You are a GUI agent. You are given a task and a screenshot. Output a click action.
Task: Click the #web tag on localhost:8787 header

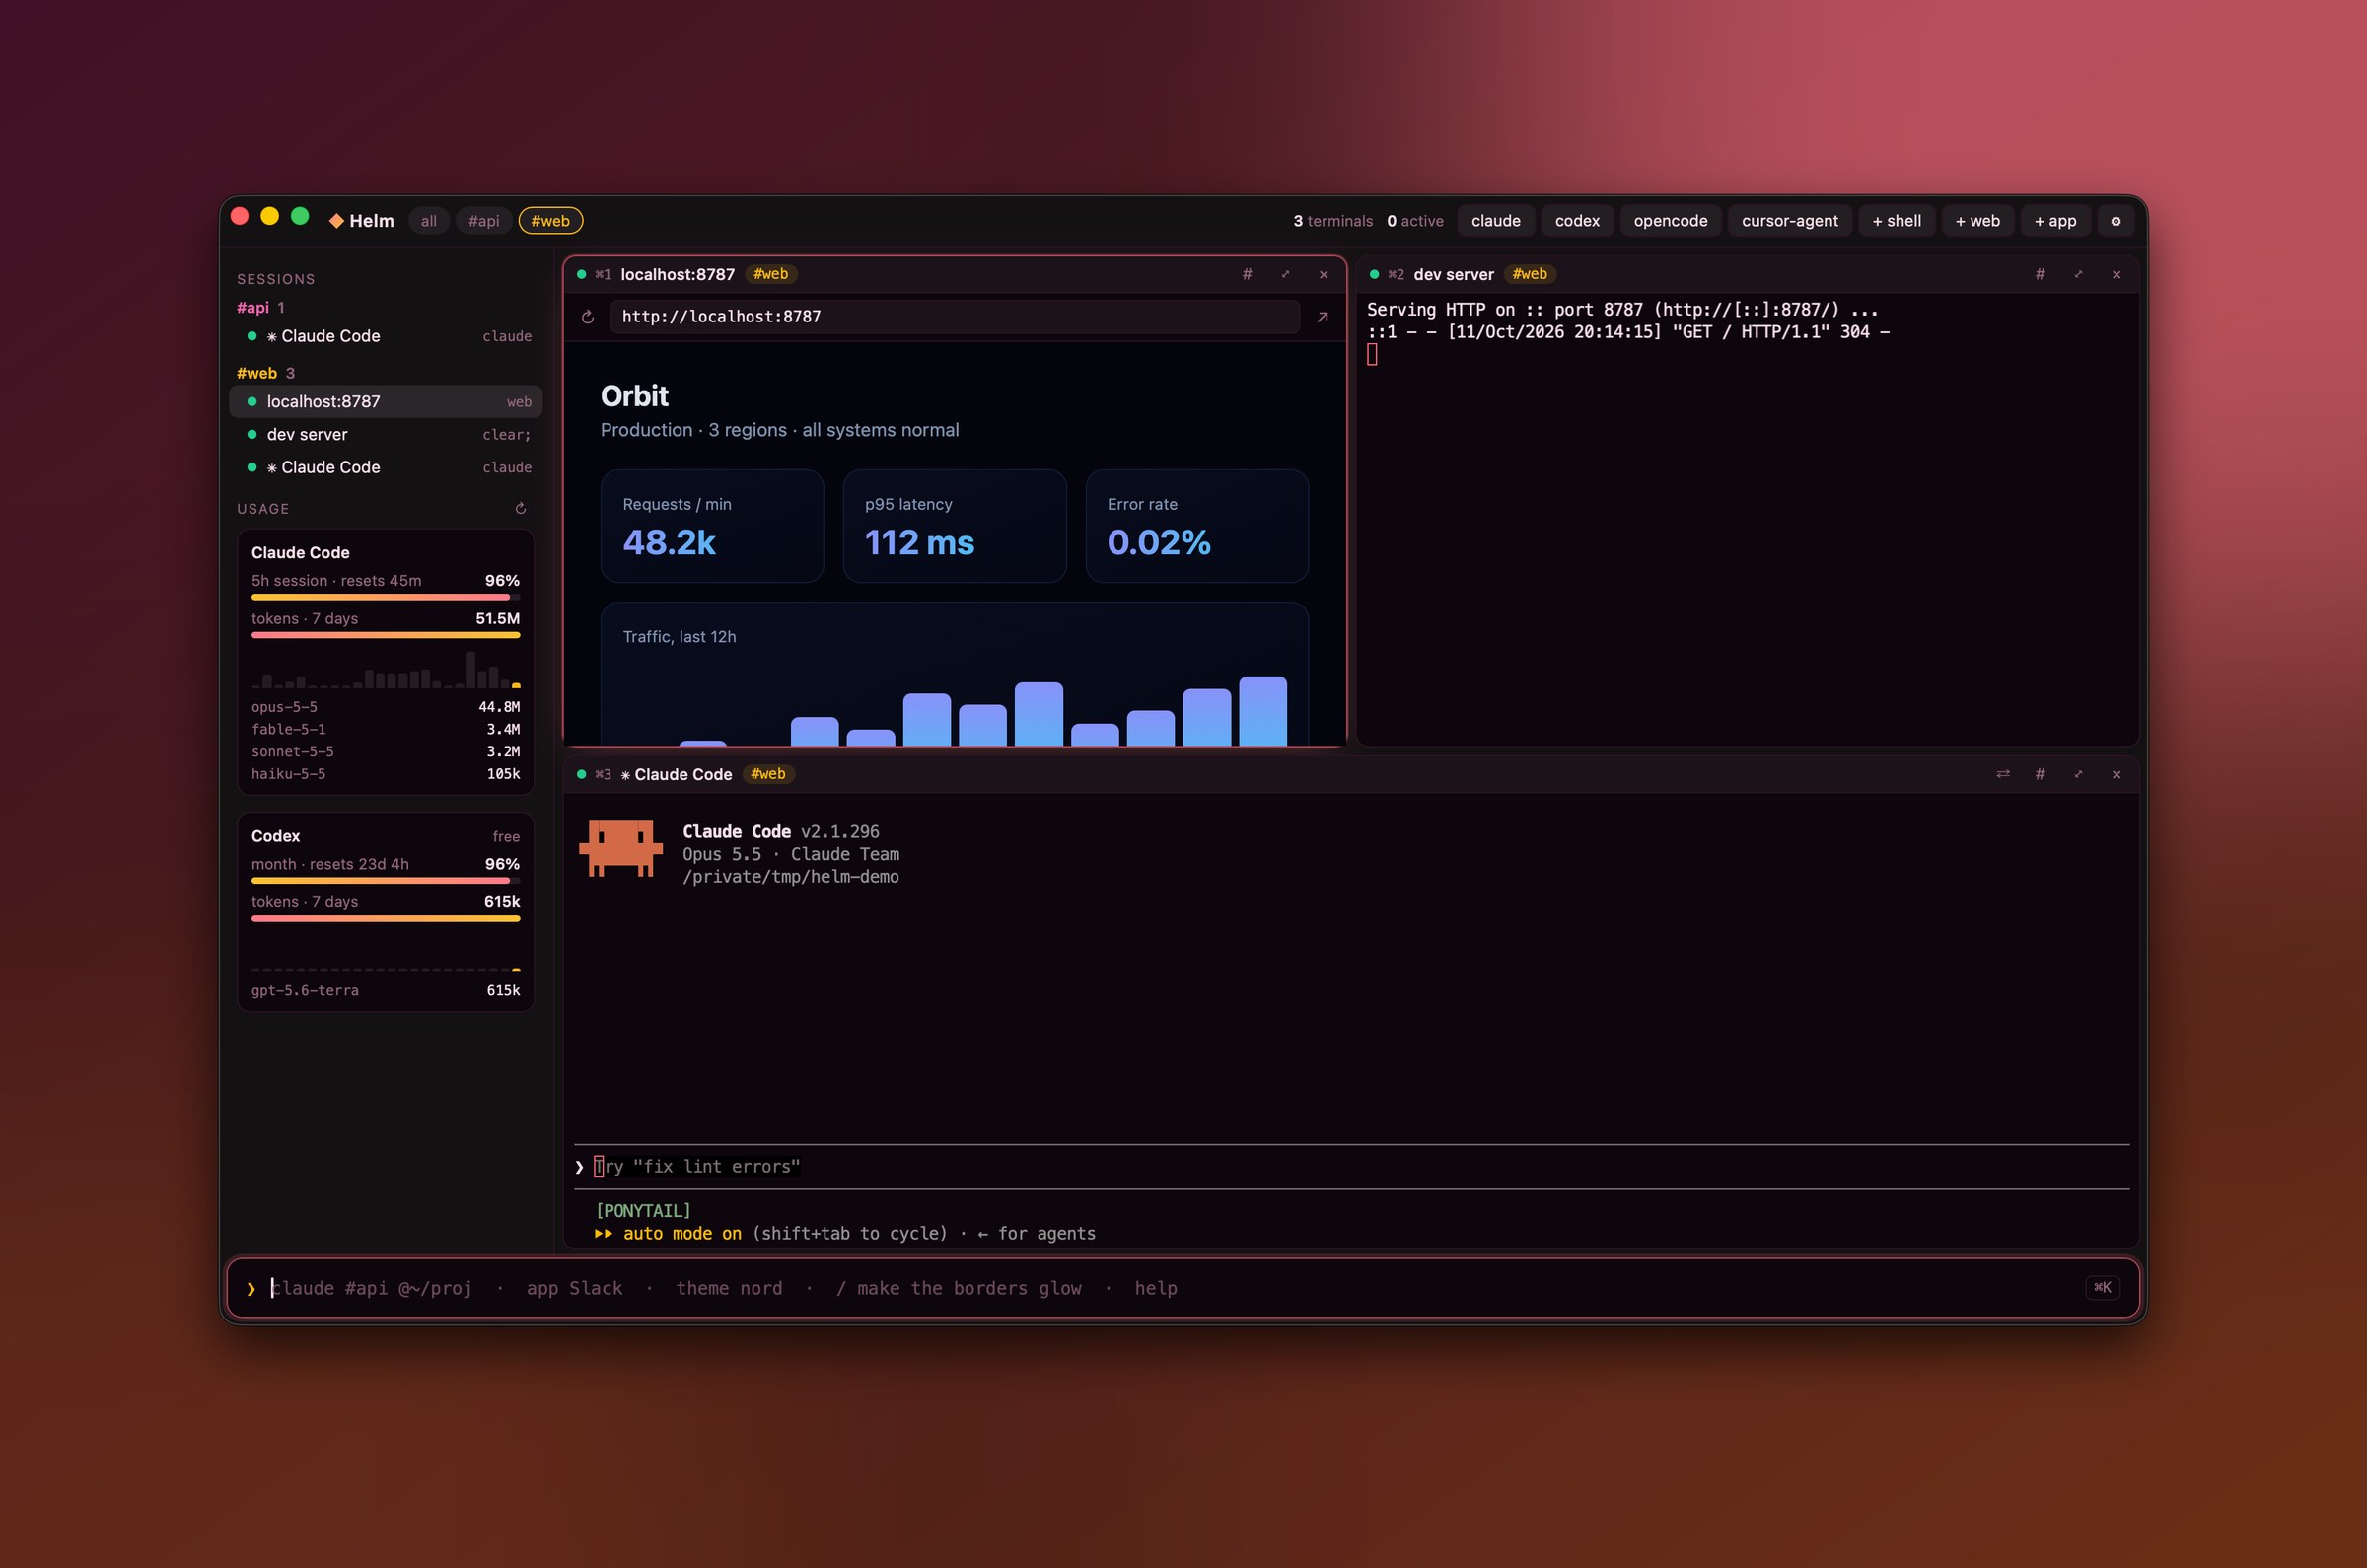770,274
